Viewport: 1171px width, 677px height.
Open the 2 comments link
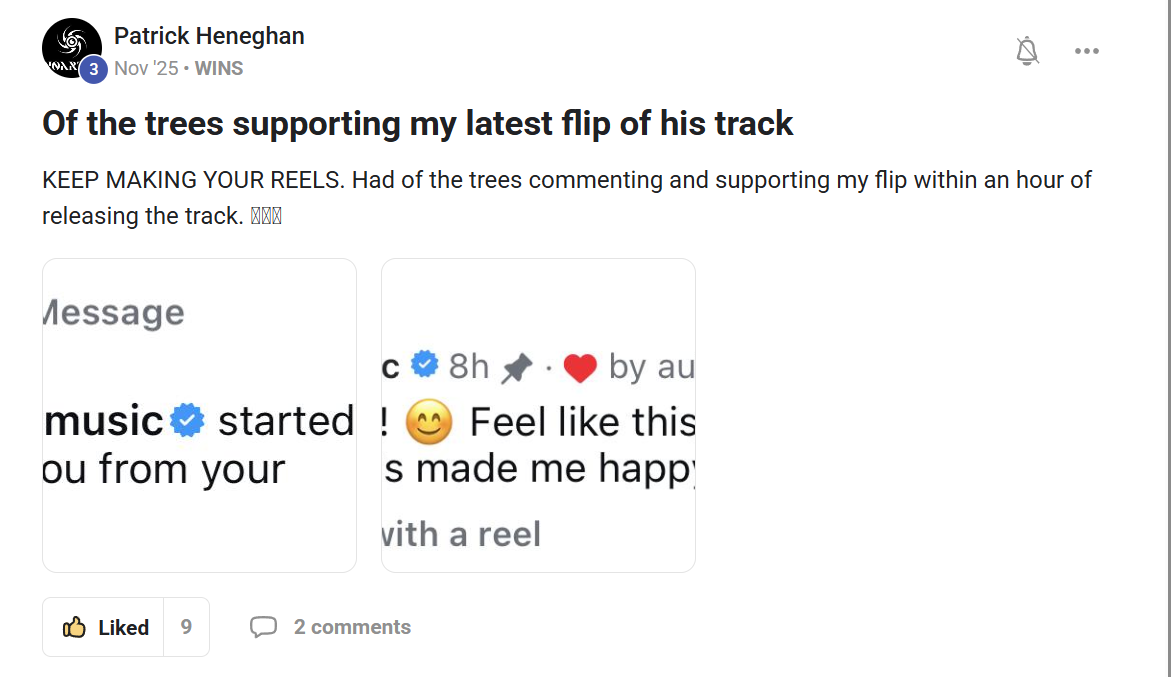coord(352,627)
